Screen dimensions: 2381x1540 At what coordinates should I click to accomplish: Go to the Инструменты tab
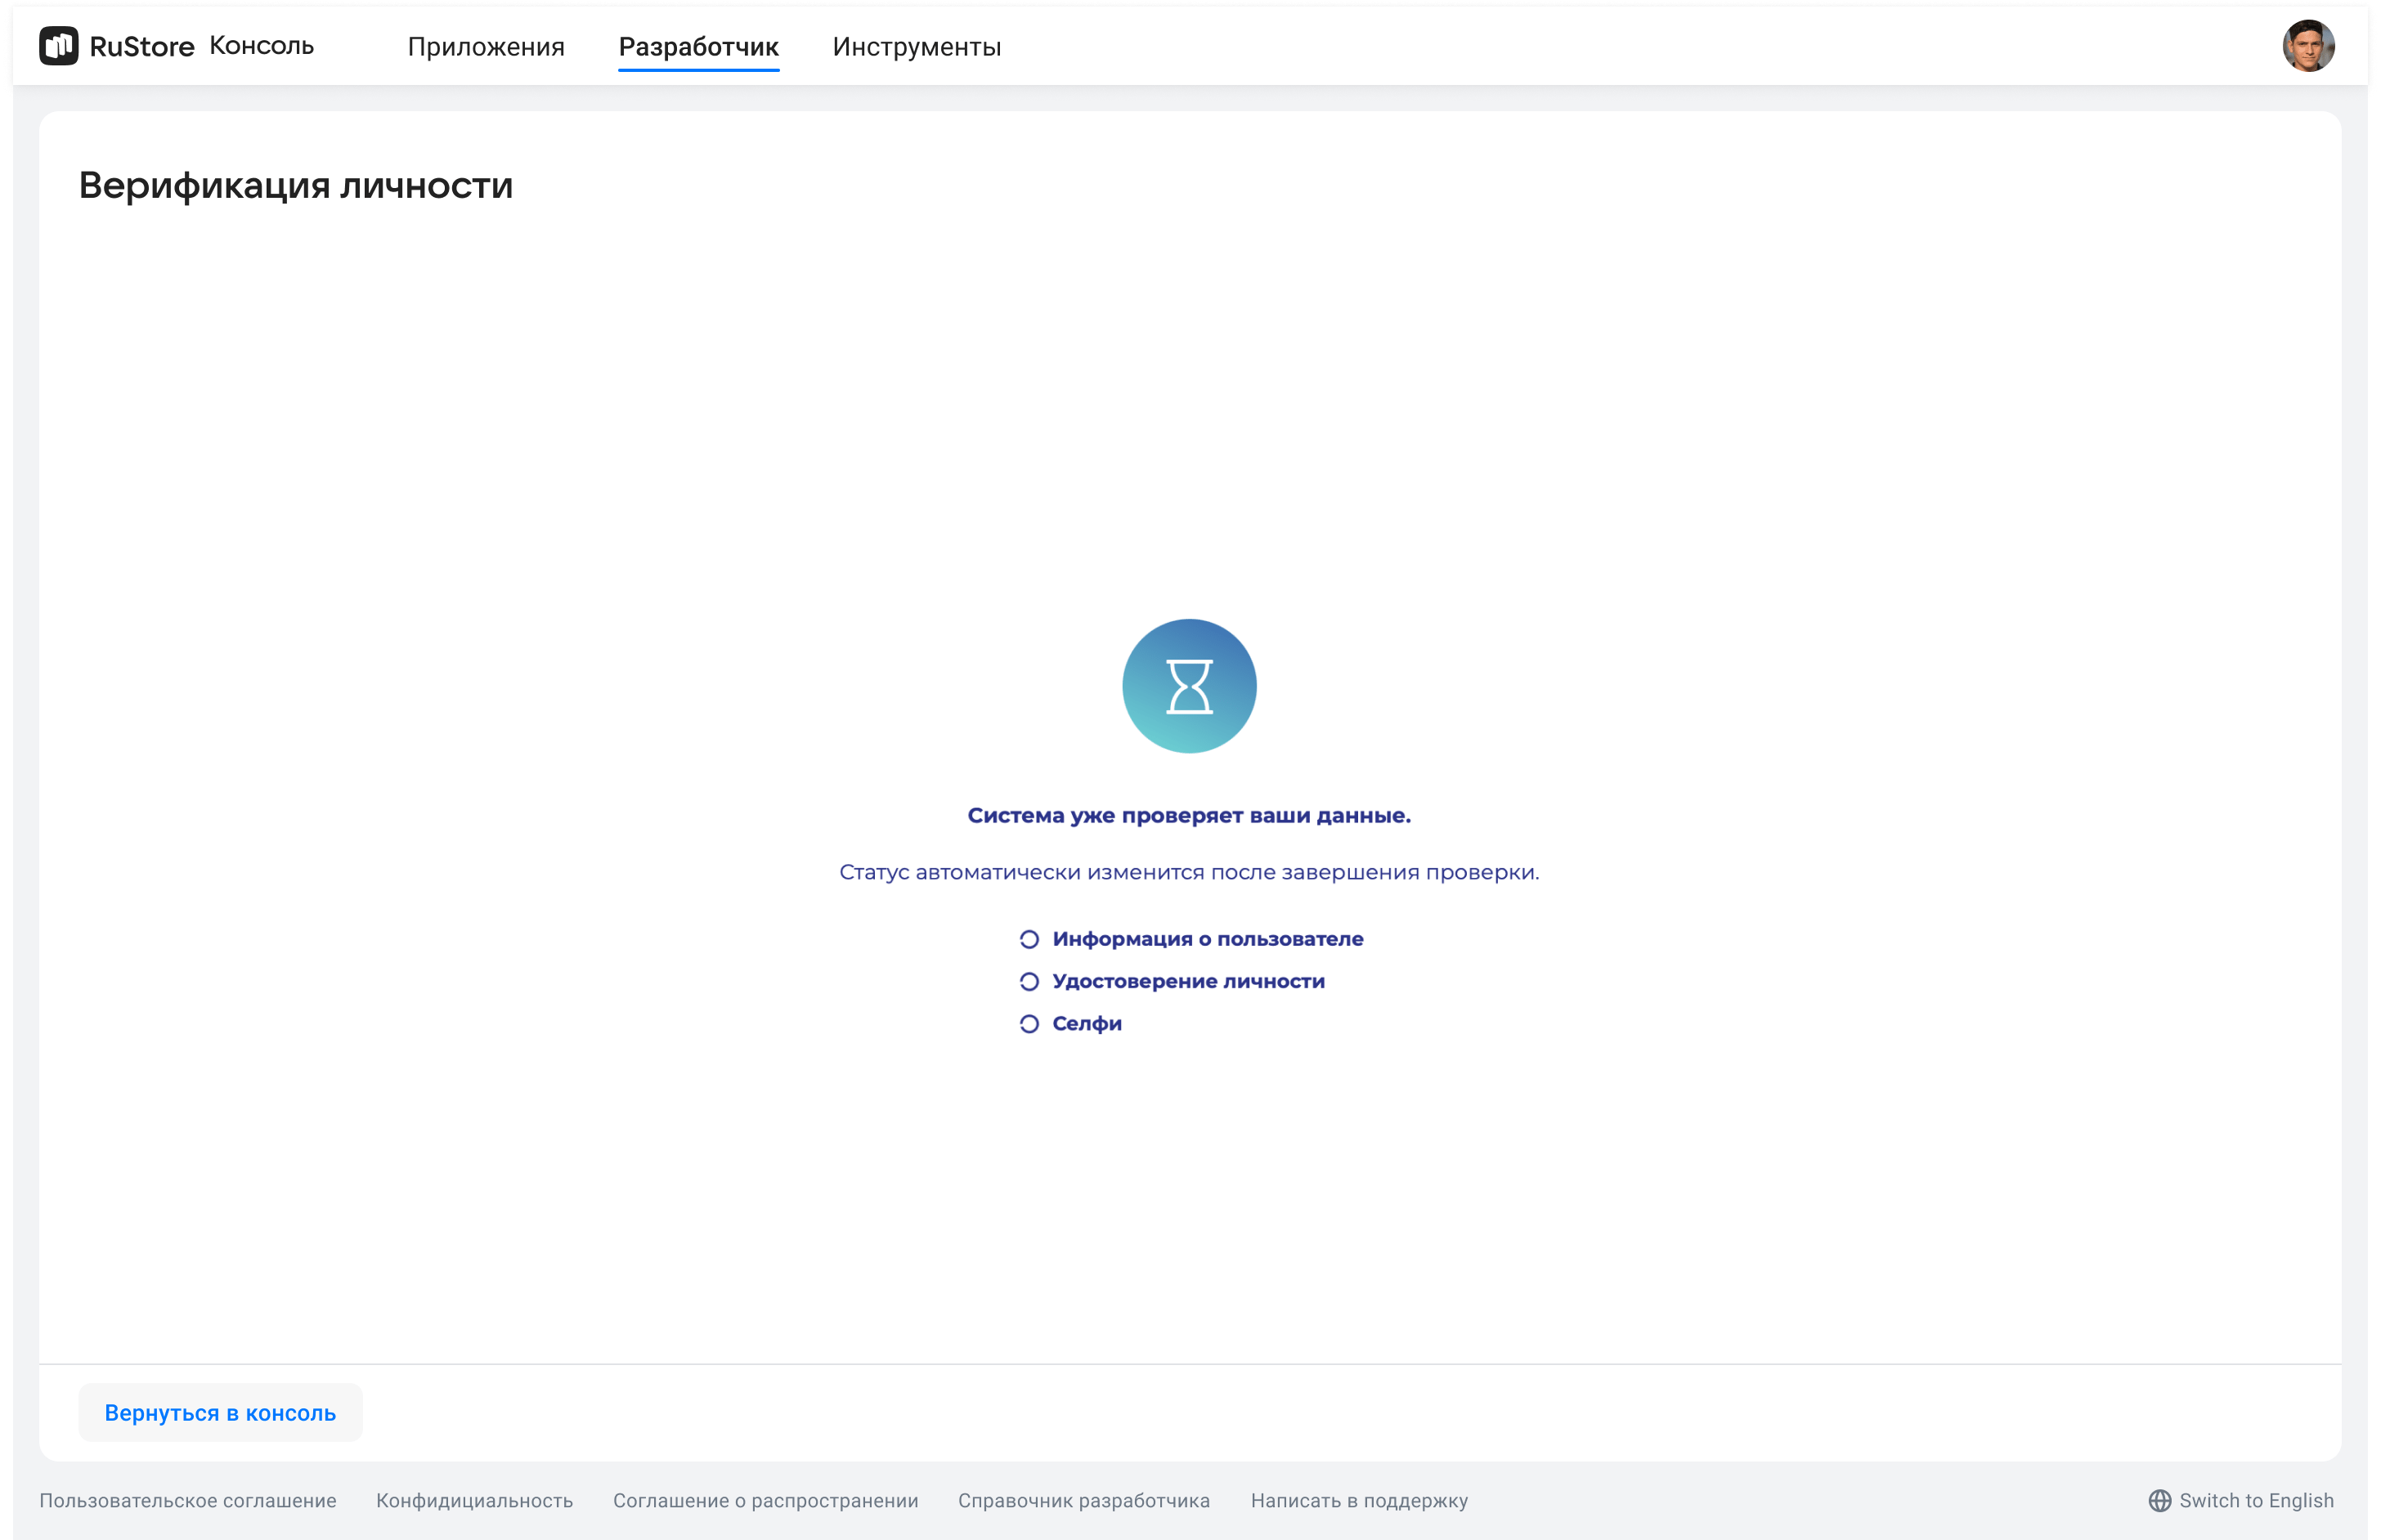point(916,47)
